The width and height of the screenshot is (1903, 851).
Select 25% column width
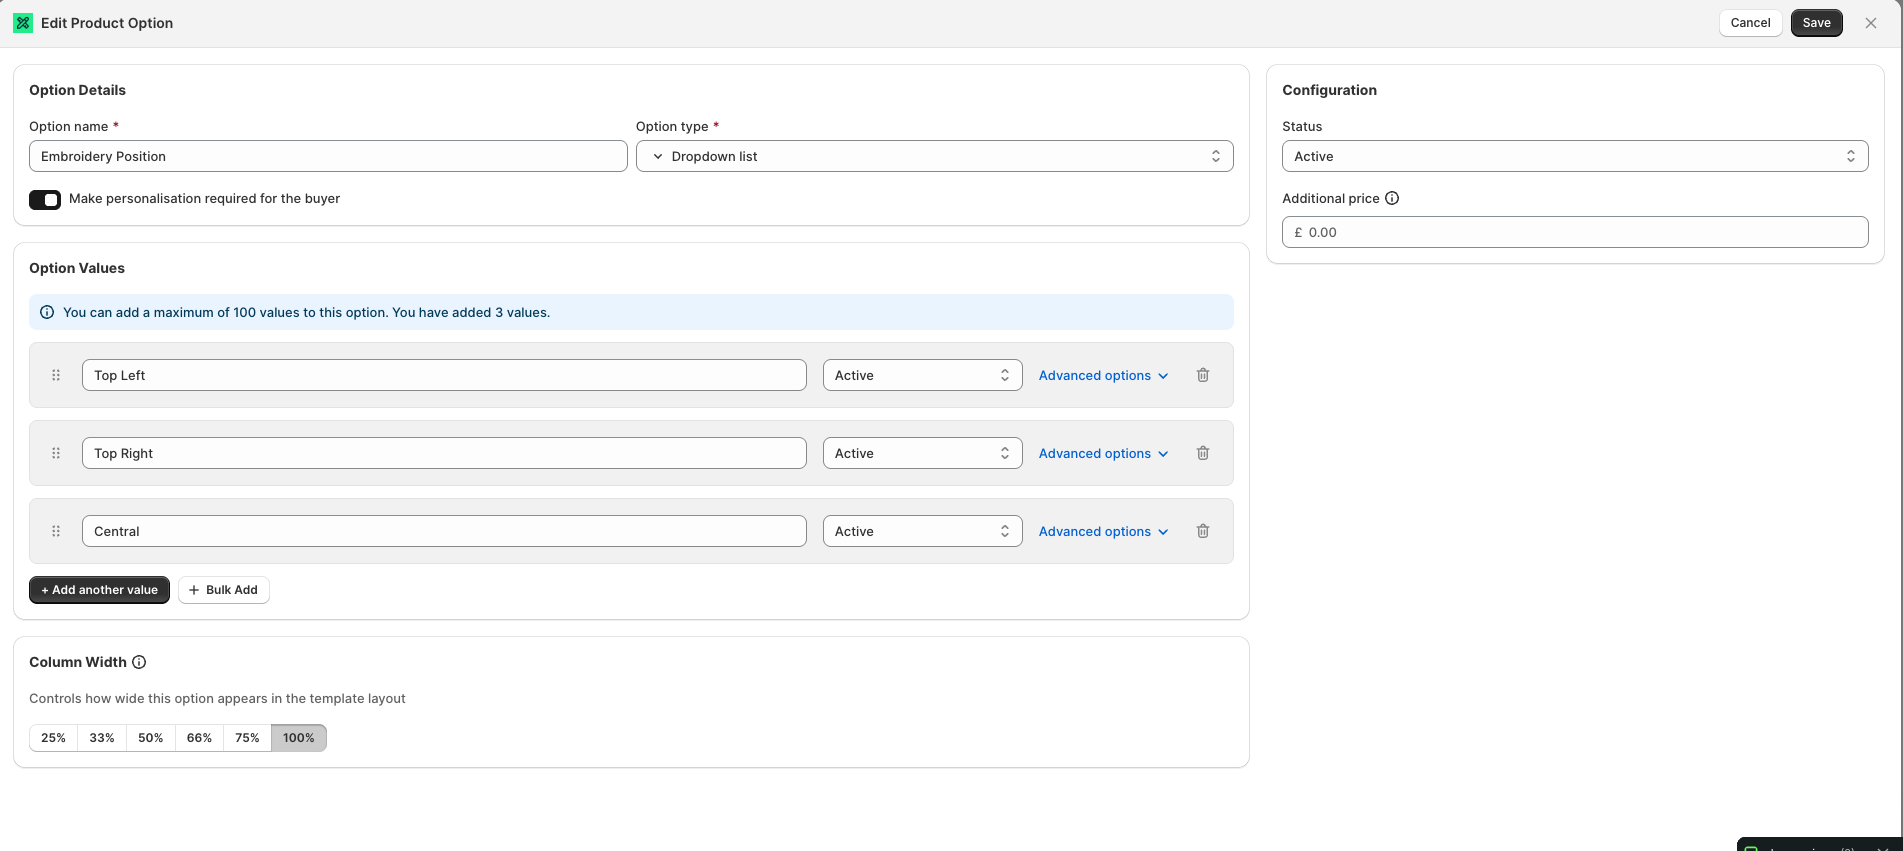(x=53, y=738)
